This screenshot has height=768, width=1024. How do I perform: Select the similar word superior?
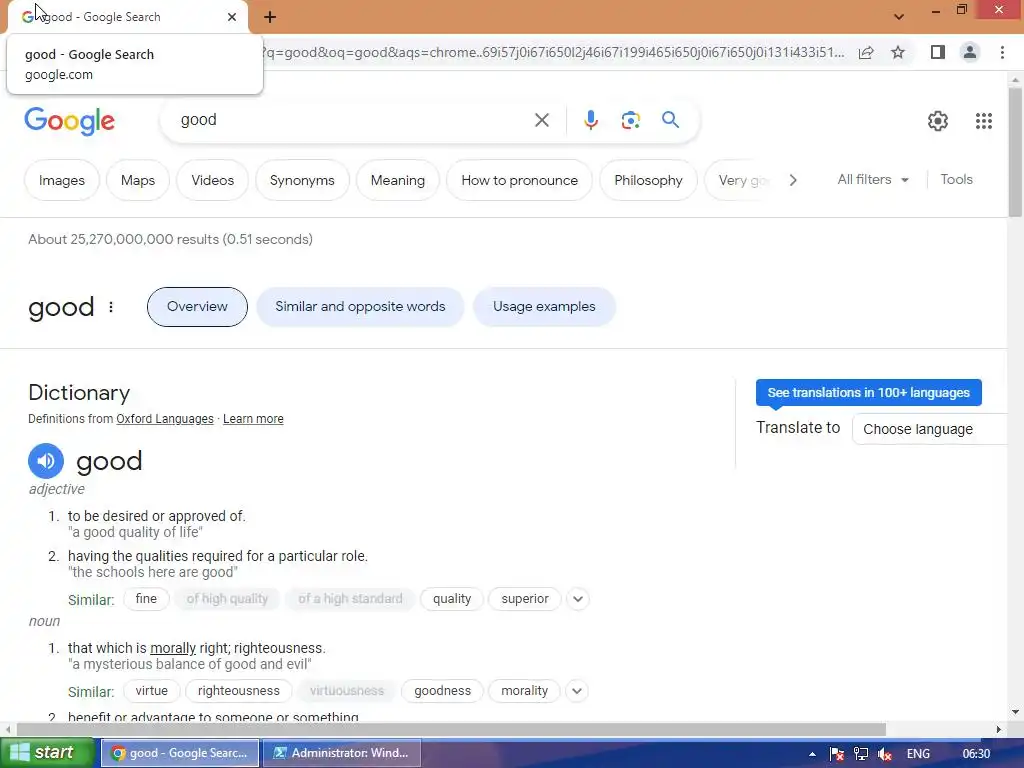point(524,599)
